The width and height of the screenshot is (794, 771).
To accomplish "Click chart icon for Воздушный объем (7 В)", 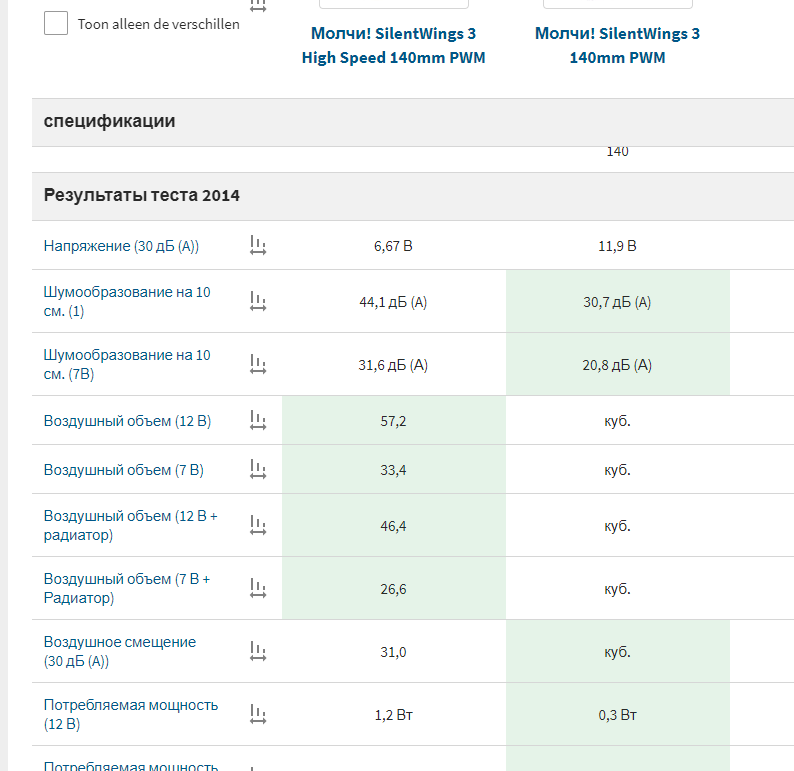I will 258,469.
